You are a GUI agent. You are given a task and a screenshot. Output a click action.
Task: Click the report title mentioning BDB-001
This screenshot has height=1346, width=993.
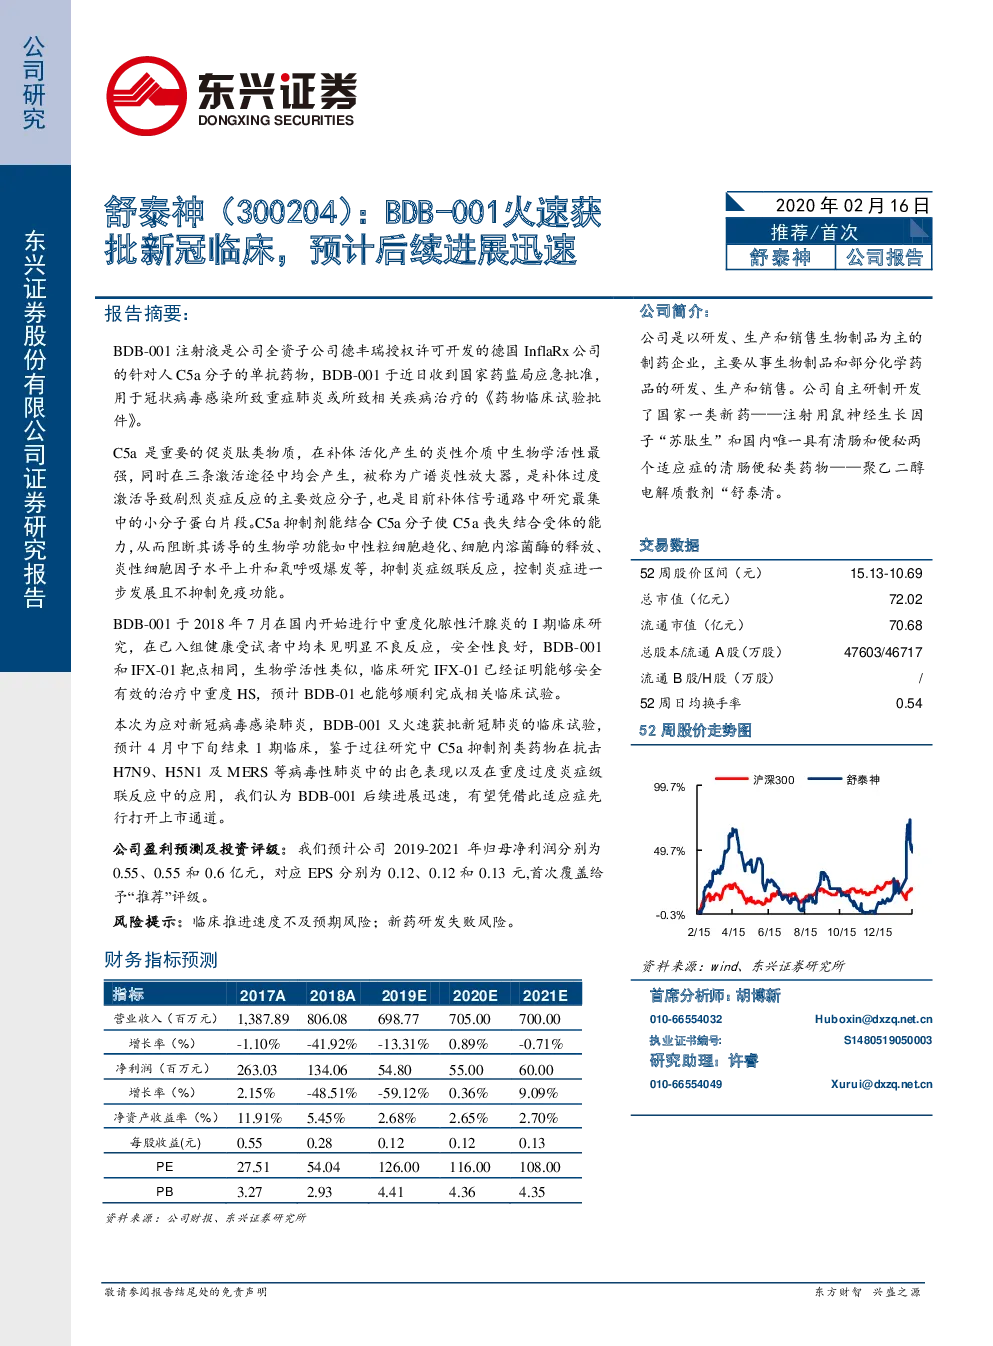[x=353, y=231]
